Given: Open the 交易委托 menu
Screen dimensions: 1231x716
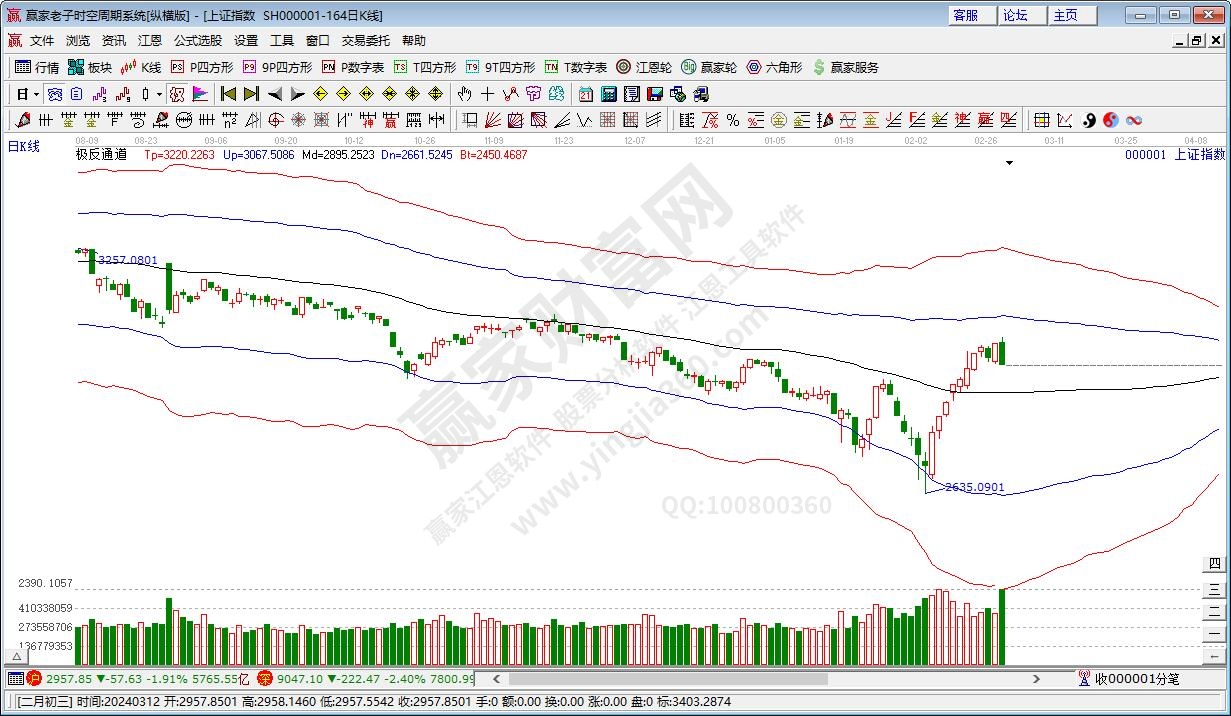Looking at the screenshot, I should [365, 41].
